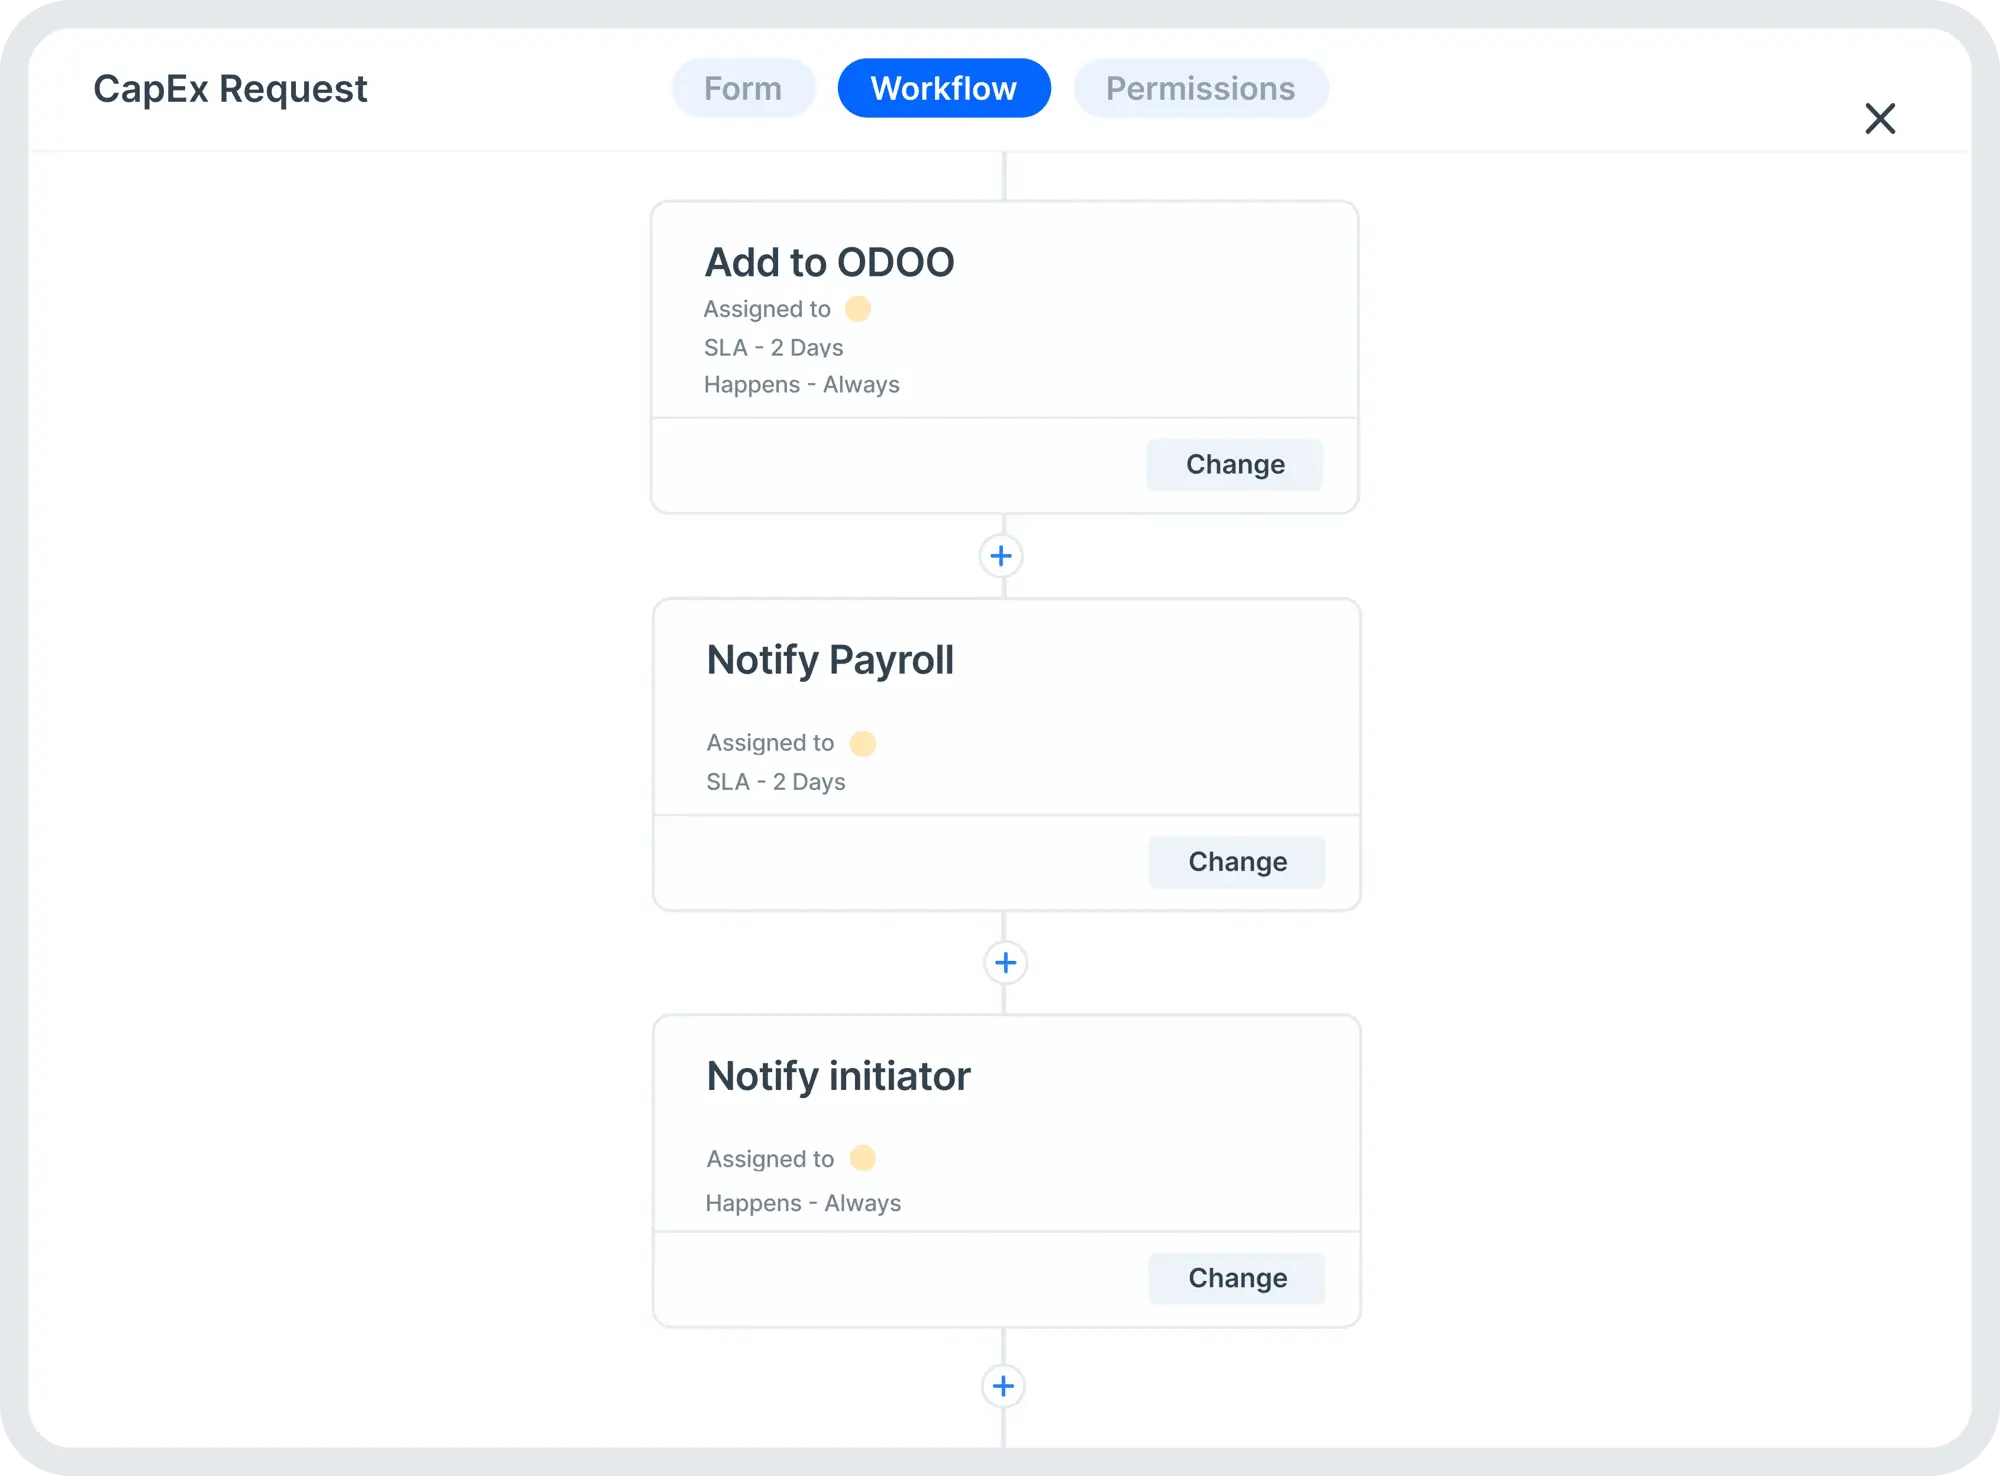Click the CapEx Request title
Screen dimensions: 2000x1476
pos(231,88)
